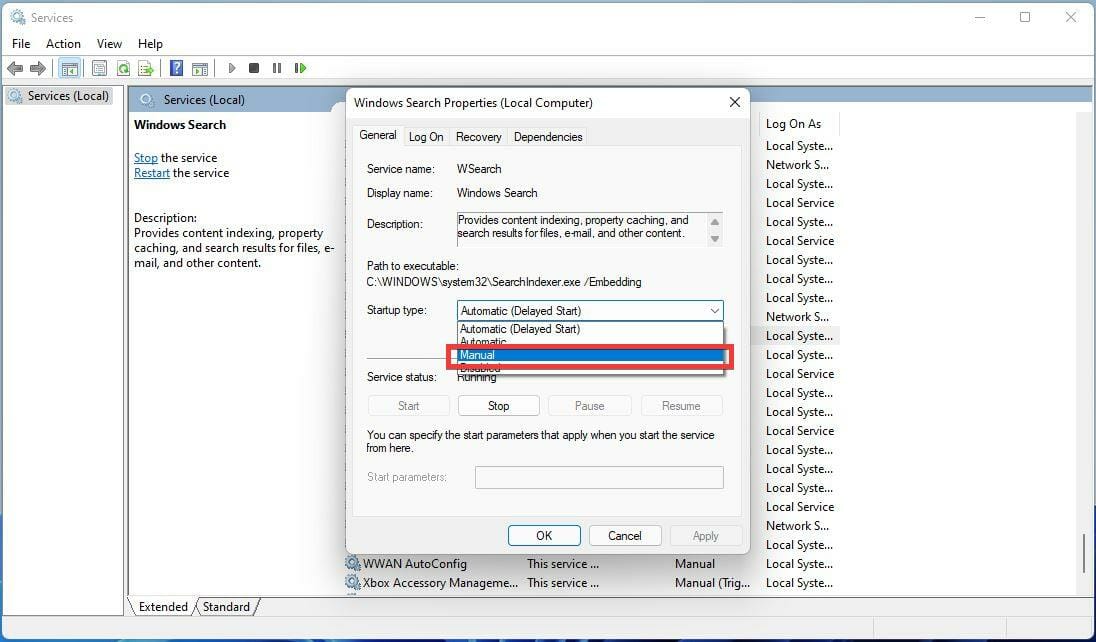The width and height of the screenshot is (1096, 642).
Task: Click the WSearch service name value
Action: tap(479, 169)
